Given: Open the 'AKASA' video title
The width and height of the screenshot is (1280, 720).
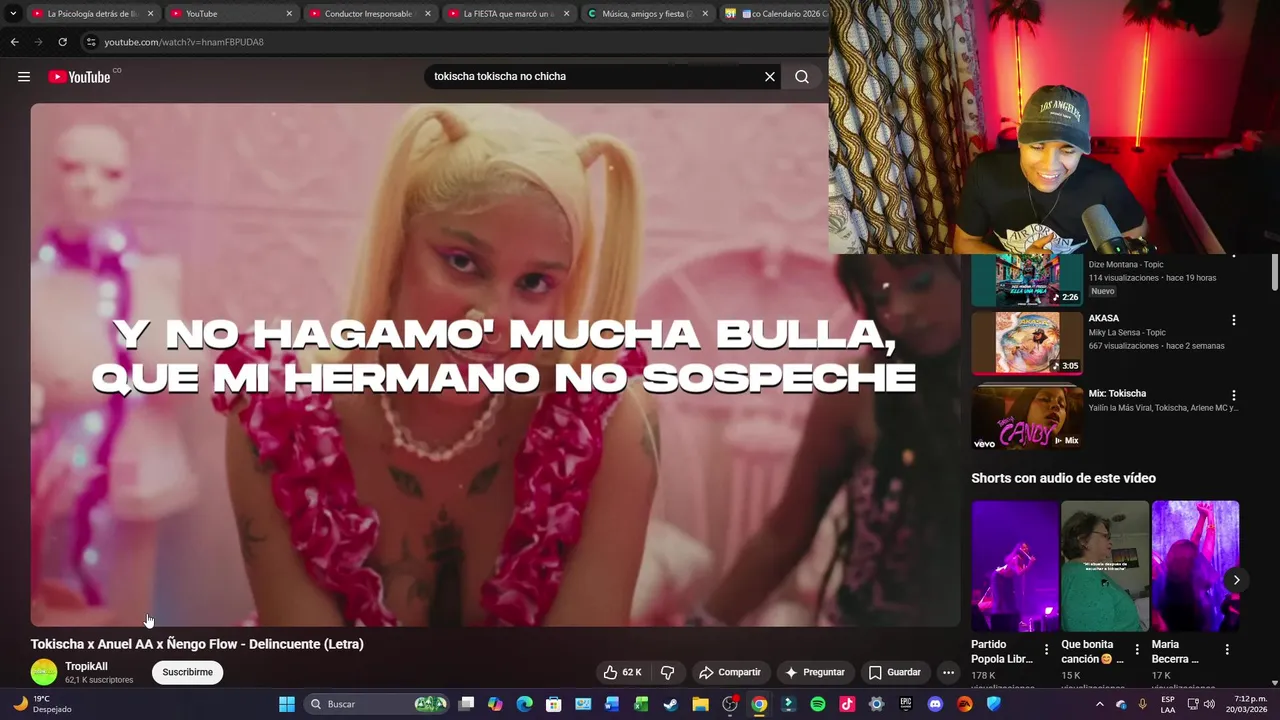Looking at the screenshot, I should point(1104,318).
